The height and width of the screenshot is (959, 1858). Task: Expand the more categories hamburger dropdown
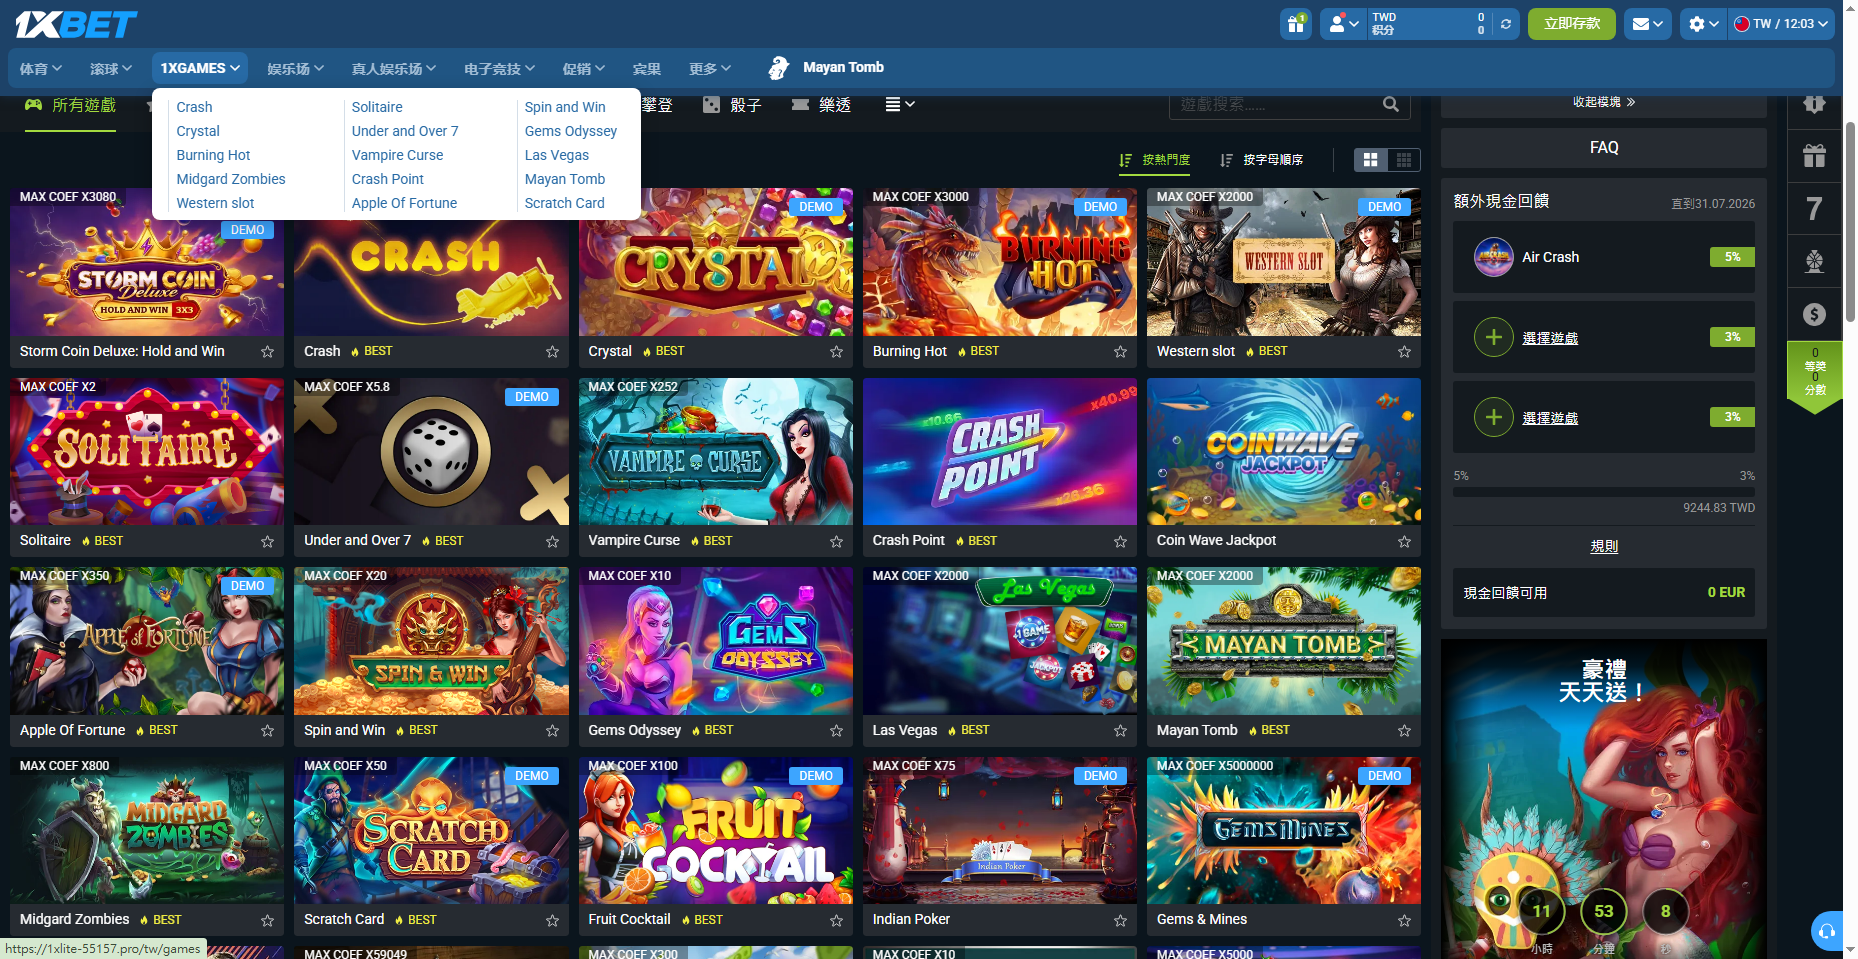pyautogui.click(x=900, y=104)
